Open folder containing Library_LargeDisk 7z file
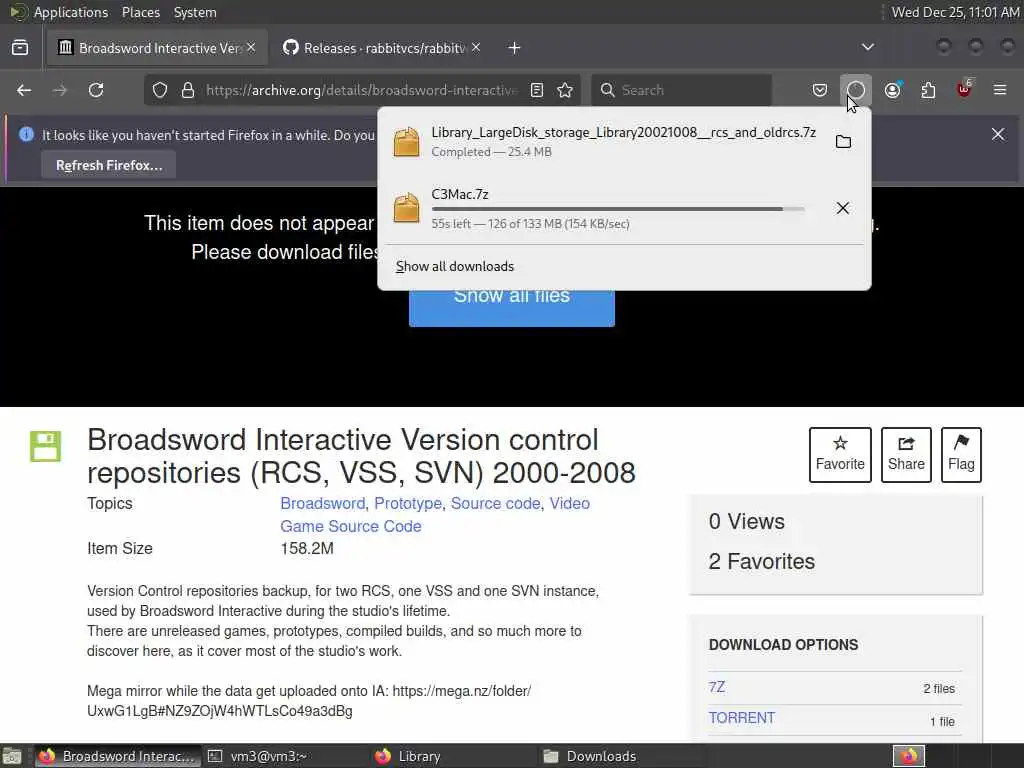 843,142
